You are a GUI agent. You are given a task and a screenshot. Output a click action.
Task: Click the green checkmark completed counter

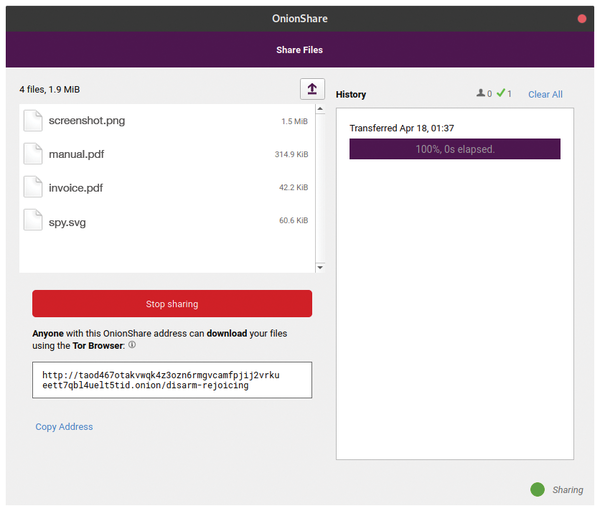tap(501, 93)
